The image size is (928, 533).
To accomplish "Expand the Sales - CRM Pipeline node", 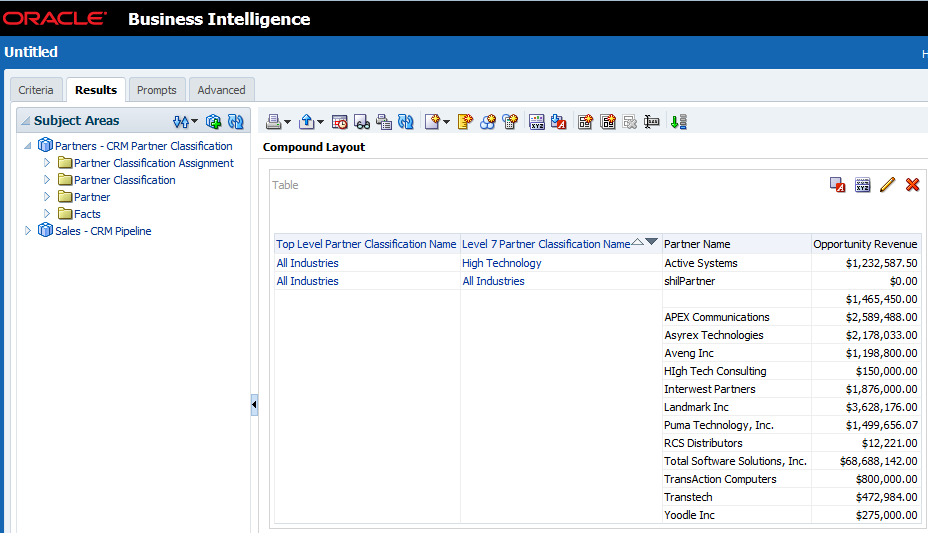I will point(28,231).
